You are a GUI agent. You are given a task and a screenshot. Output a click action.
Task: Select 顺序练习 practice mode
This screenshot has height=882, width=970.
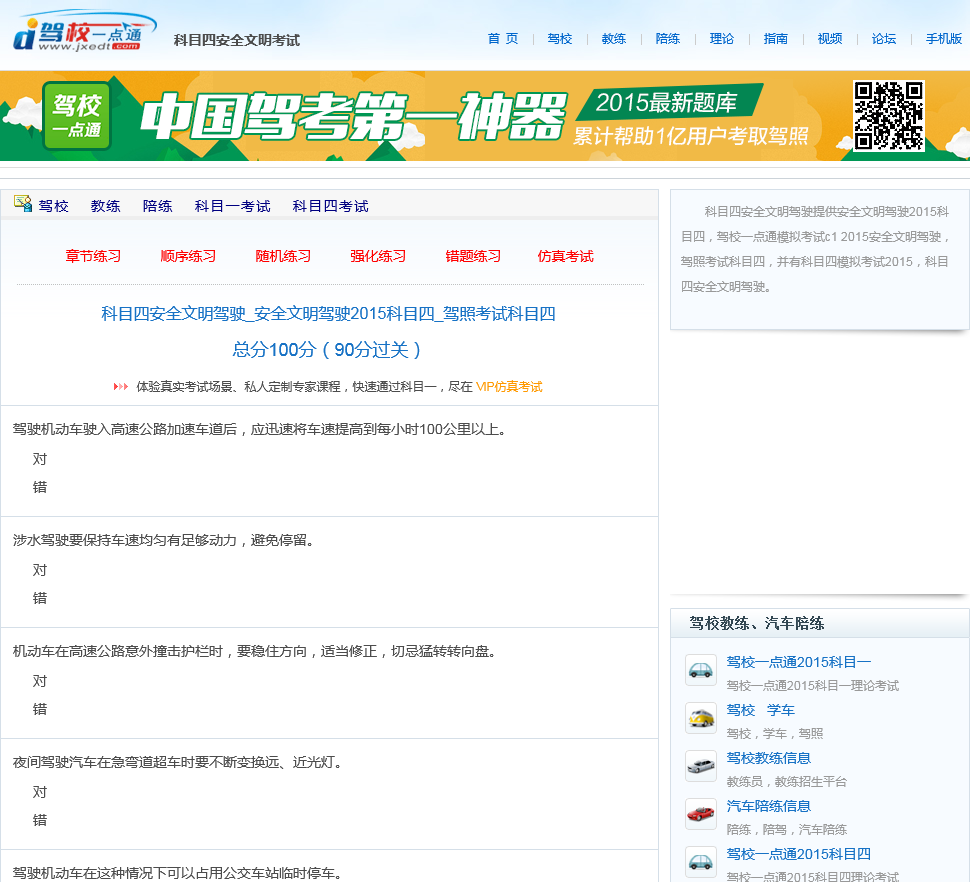(x=188, y=256)
